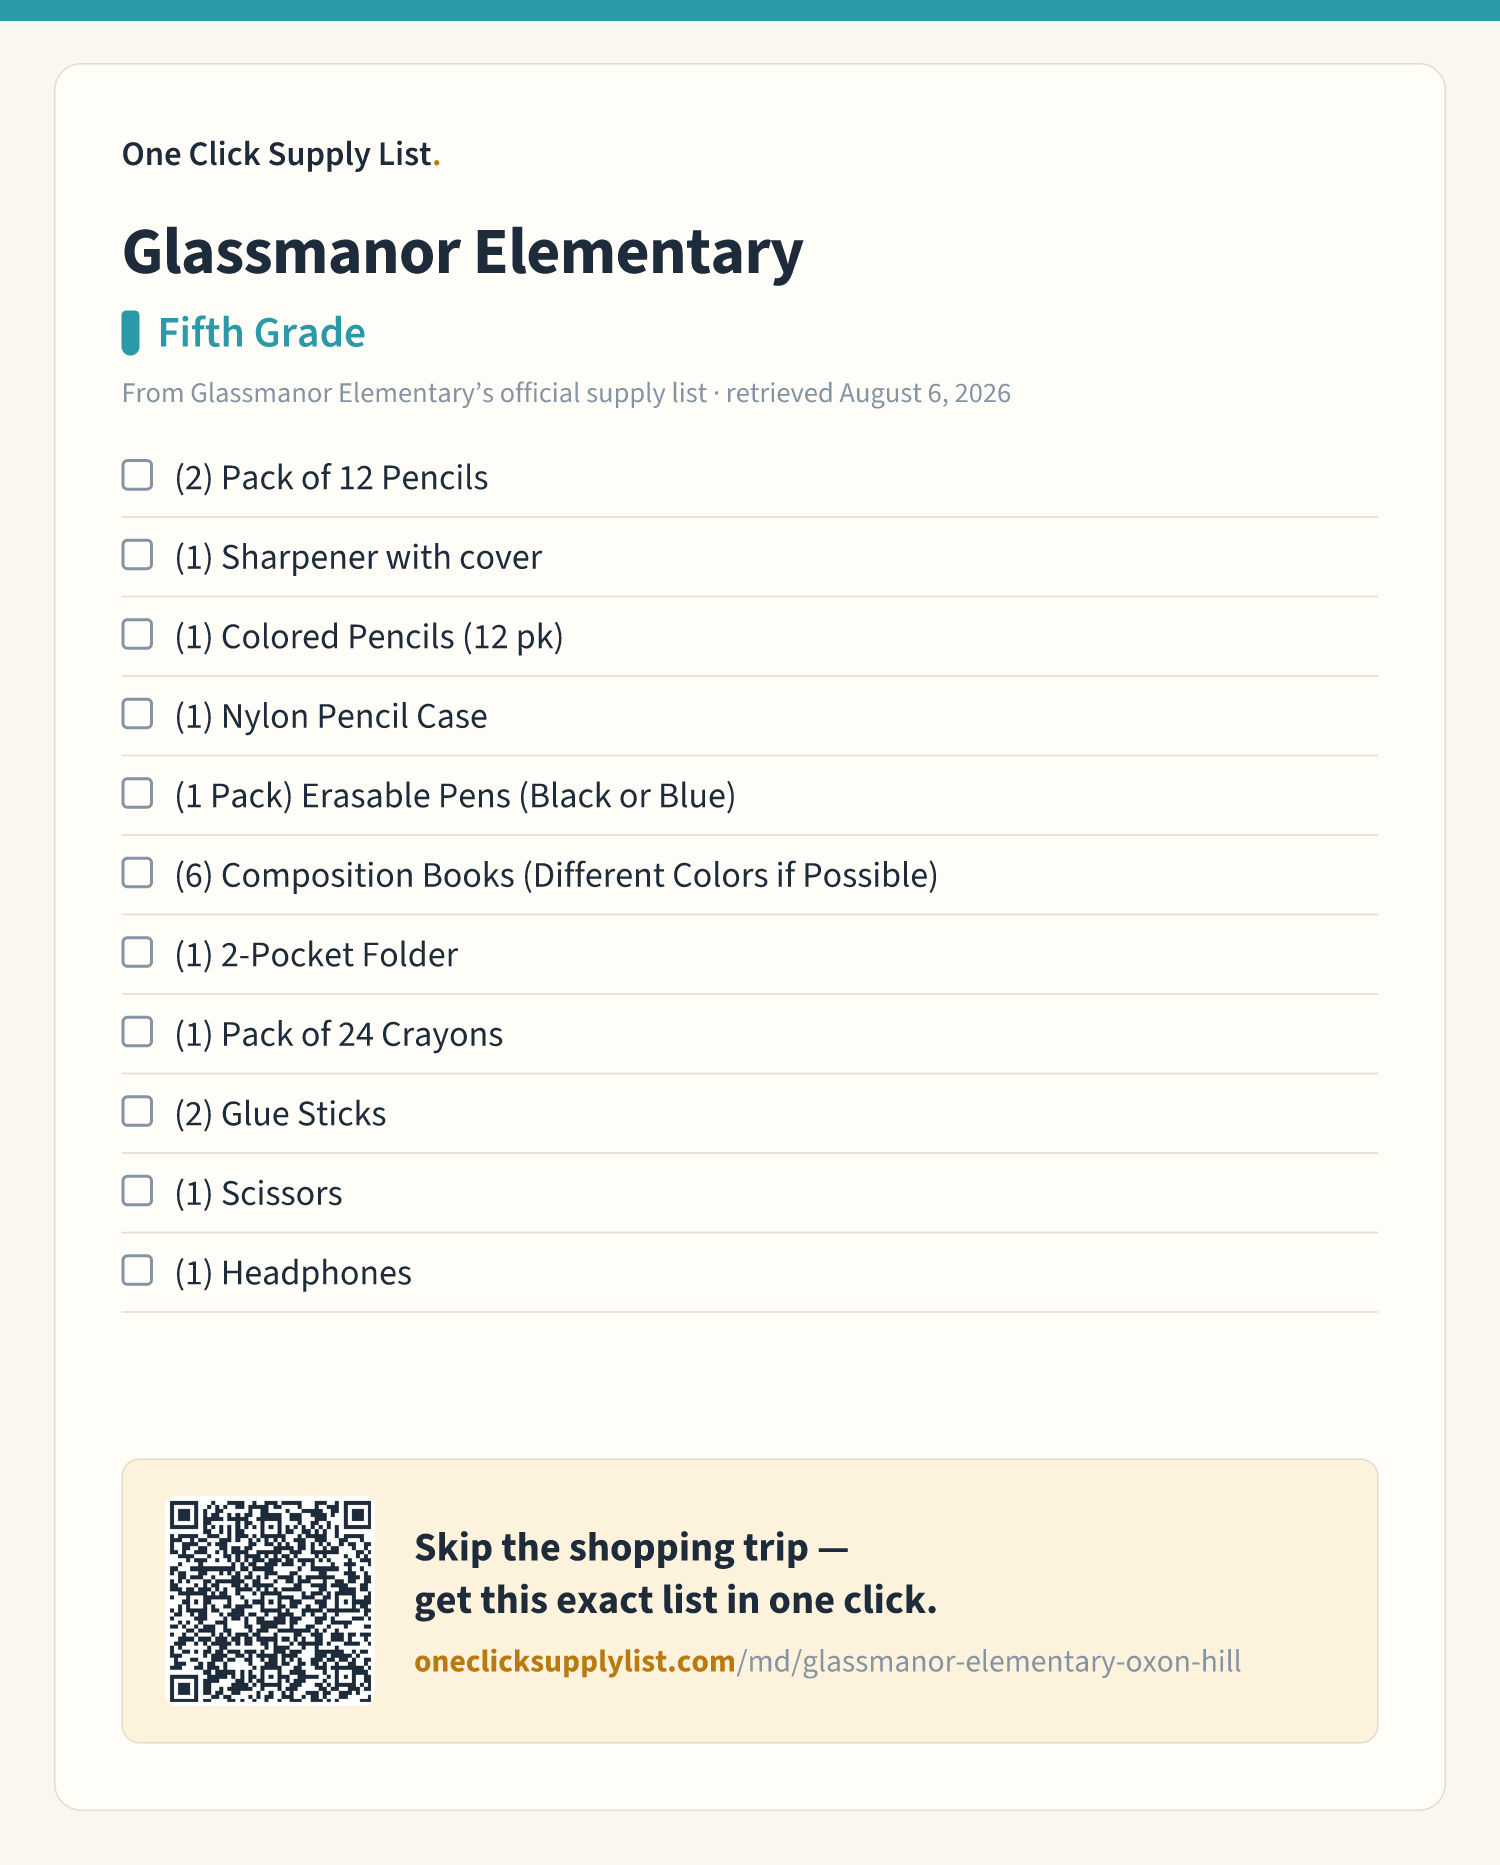
Task: Open the oneclicksupplylist.com glassmanor link
Action: (828, 1661)
